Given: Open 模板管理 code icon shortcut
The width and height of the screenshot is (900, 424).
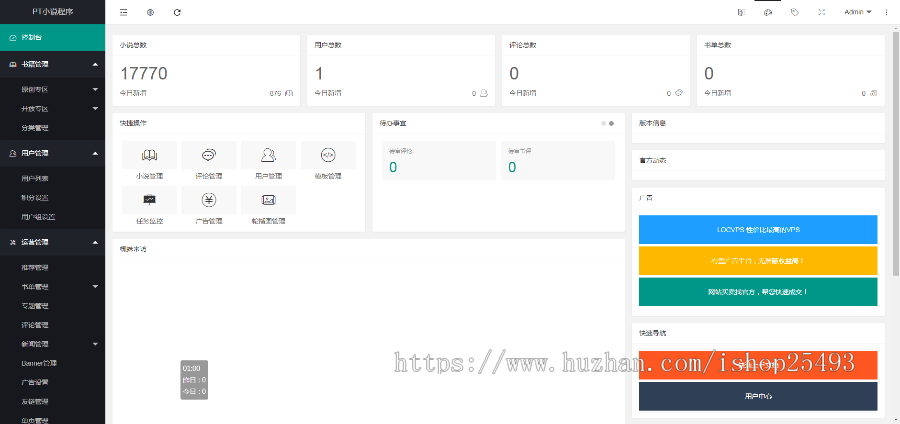Looking at the screenshot, I should coord(328,155).
